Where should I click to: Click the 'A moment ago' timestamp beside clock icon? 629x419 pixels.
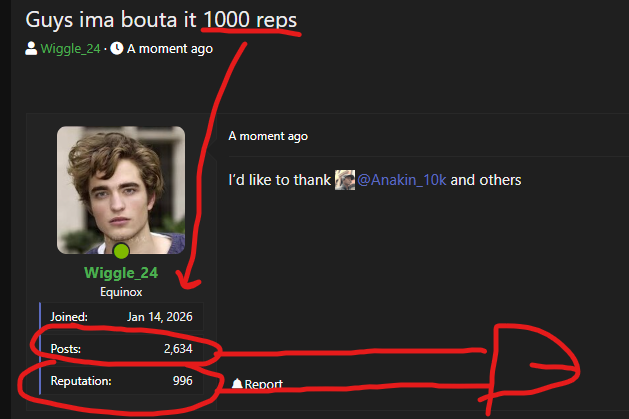pyautogui.click(x=170, y=49)
